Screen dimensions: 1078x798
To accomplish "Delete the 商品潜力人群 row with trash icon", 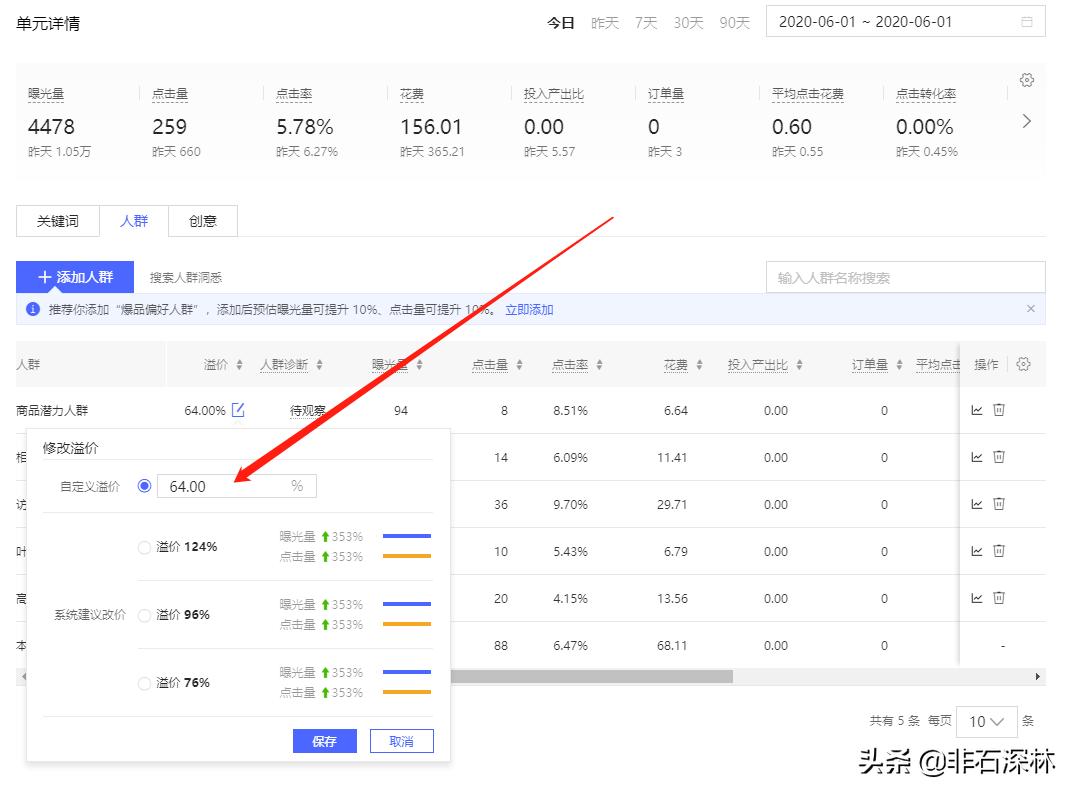I will click(999, 410).
